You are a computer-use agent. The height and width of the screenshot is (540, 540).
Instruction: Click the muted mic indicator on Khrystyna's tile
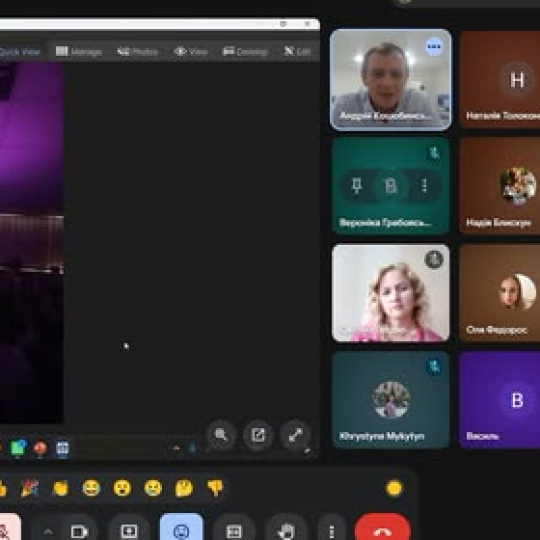point(434,366)
